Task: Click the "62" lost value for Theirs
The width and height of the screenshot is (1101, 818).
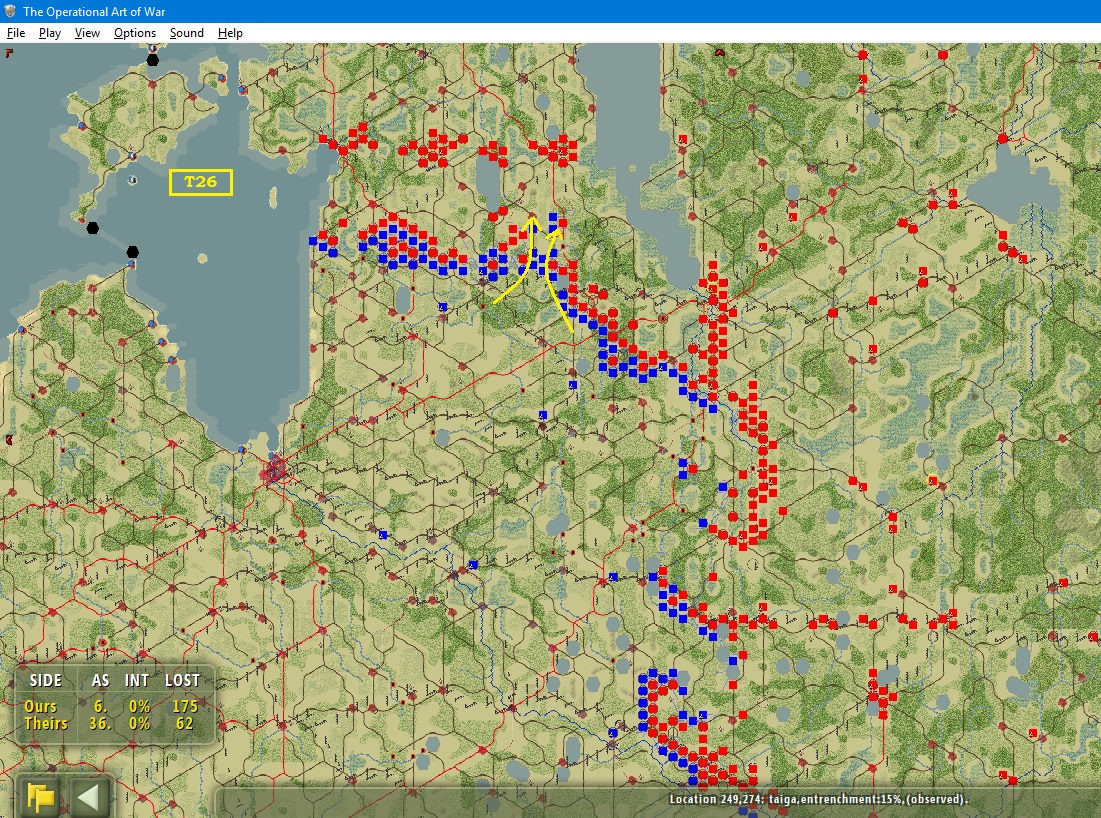Action: 184,723
